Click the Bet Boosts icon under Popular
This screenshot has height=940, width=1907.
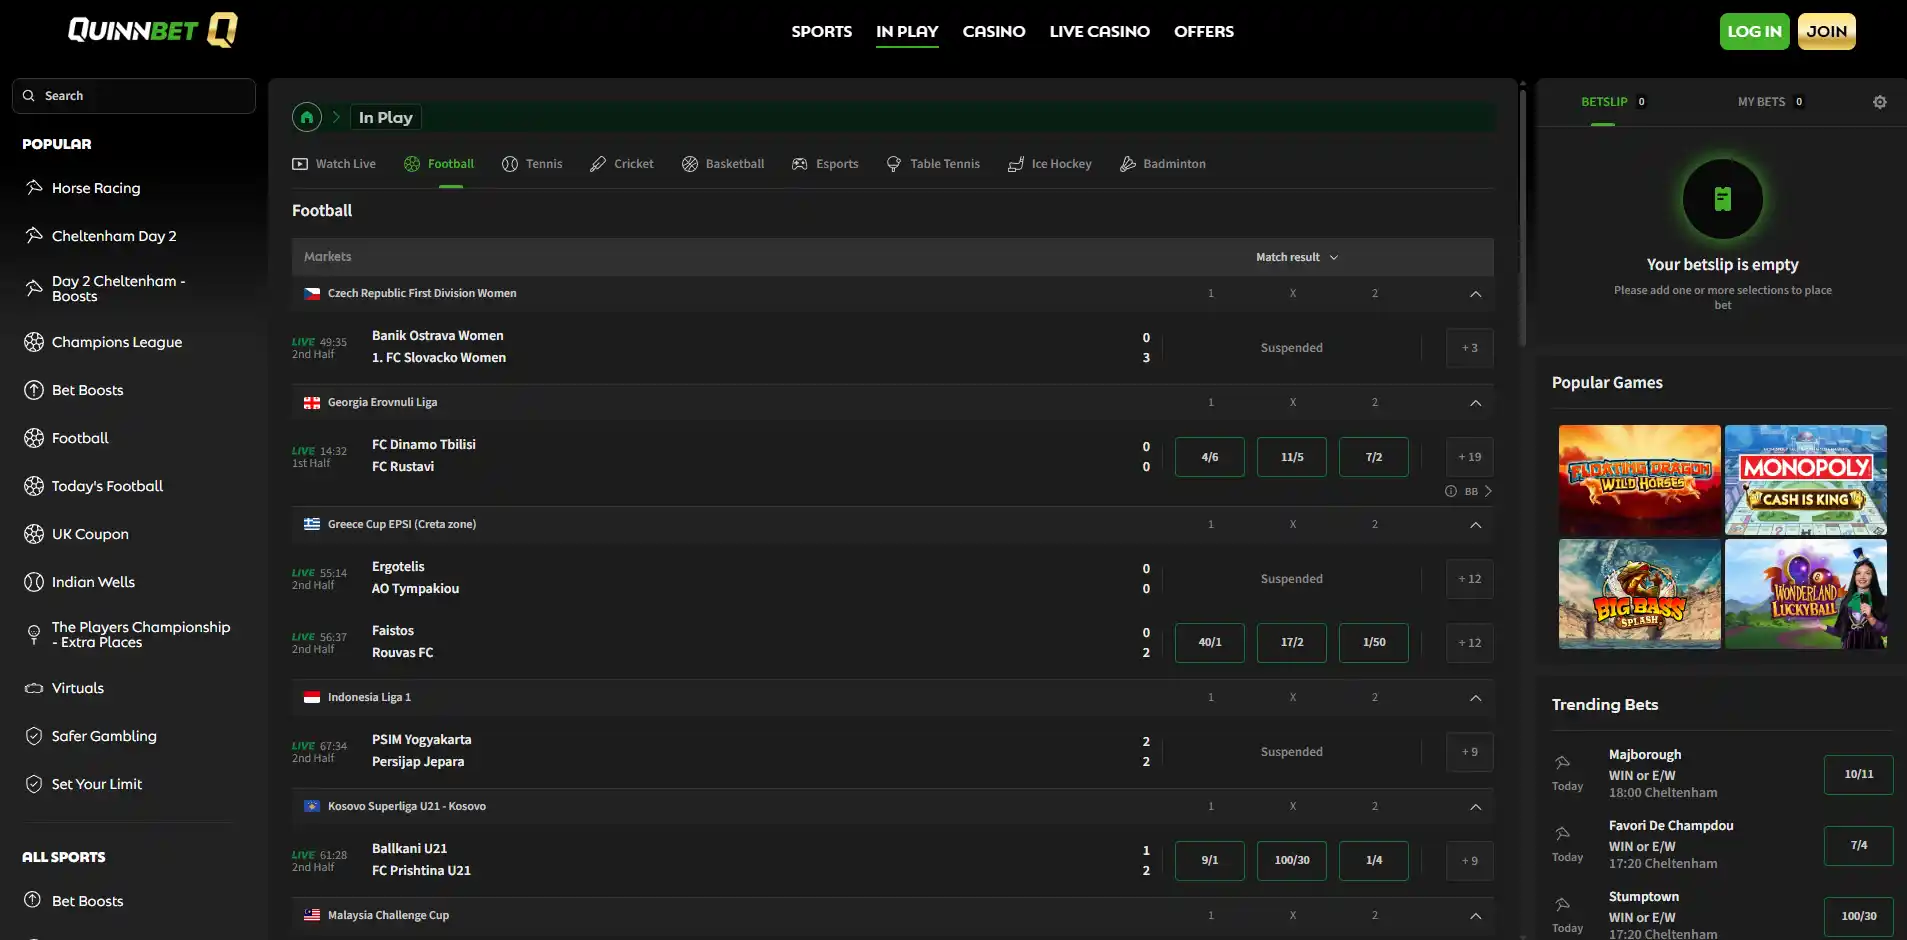pyautogui.click(x=34, y=390)
